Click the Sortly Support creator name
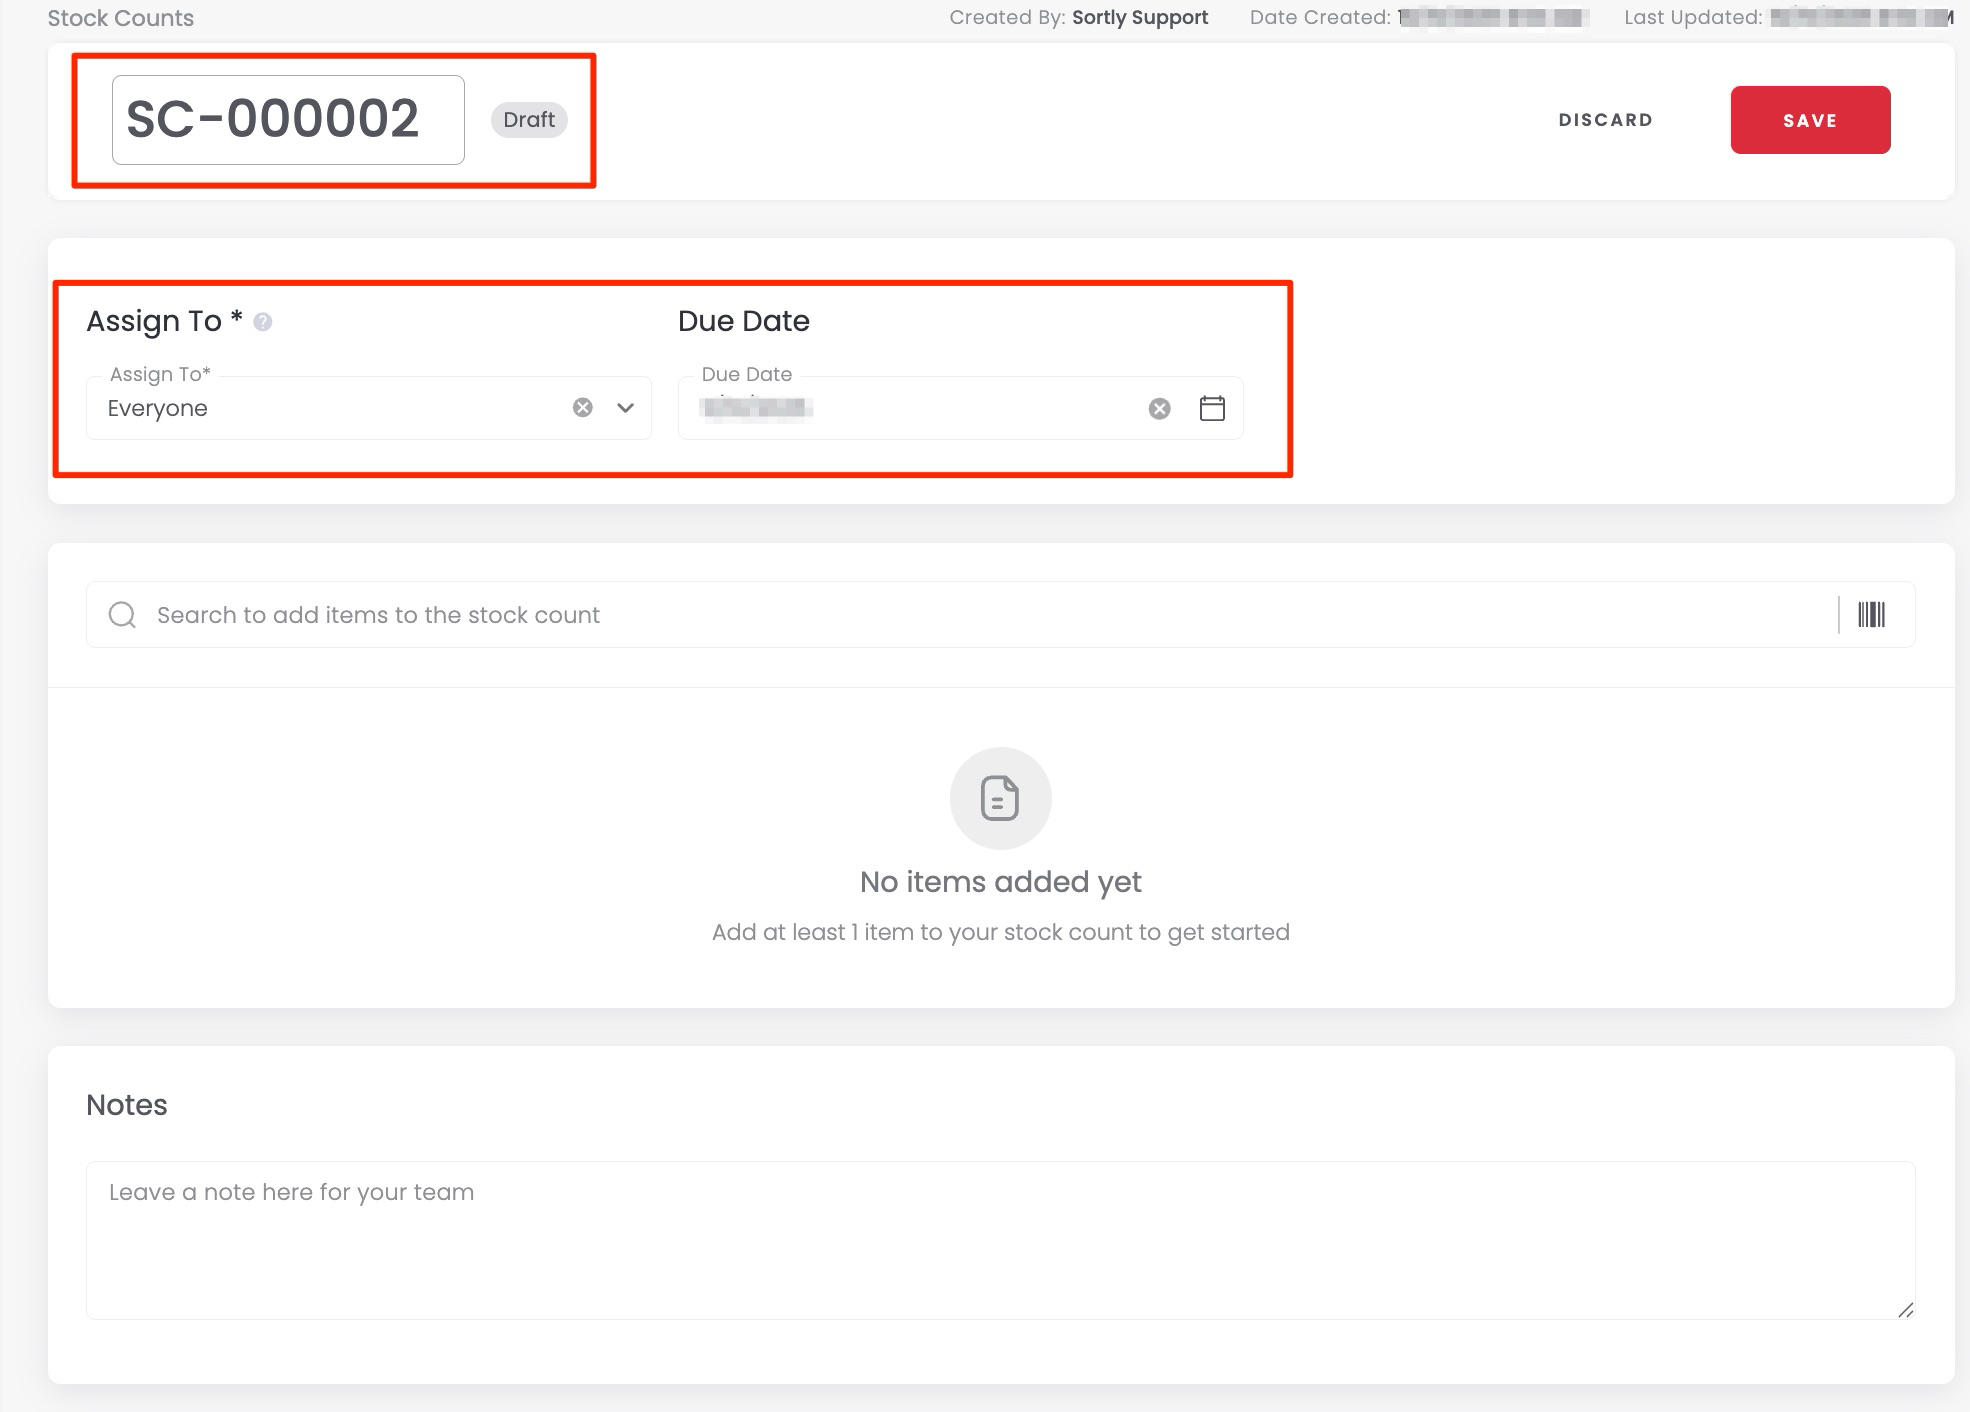The image size is (1970, 1412). (1139, 17)
